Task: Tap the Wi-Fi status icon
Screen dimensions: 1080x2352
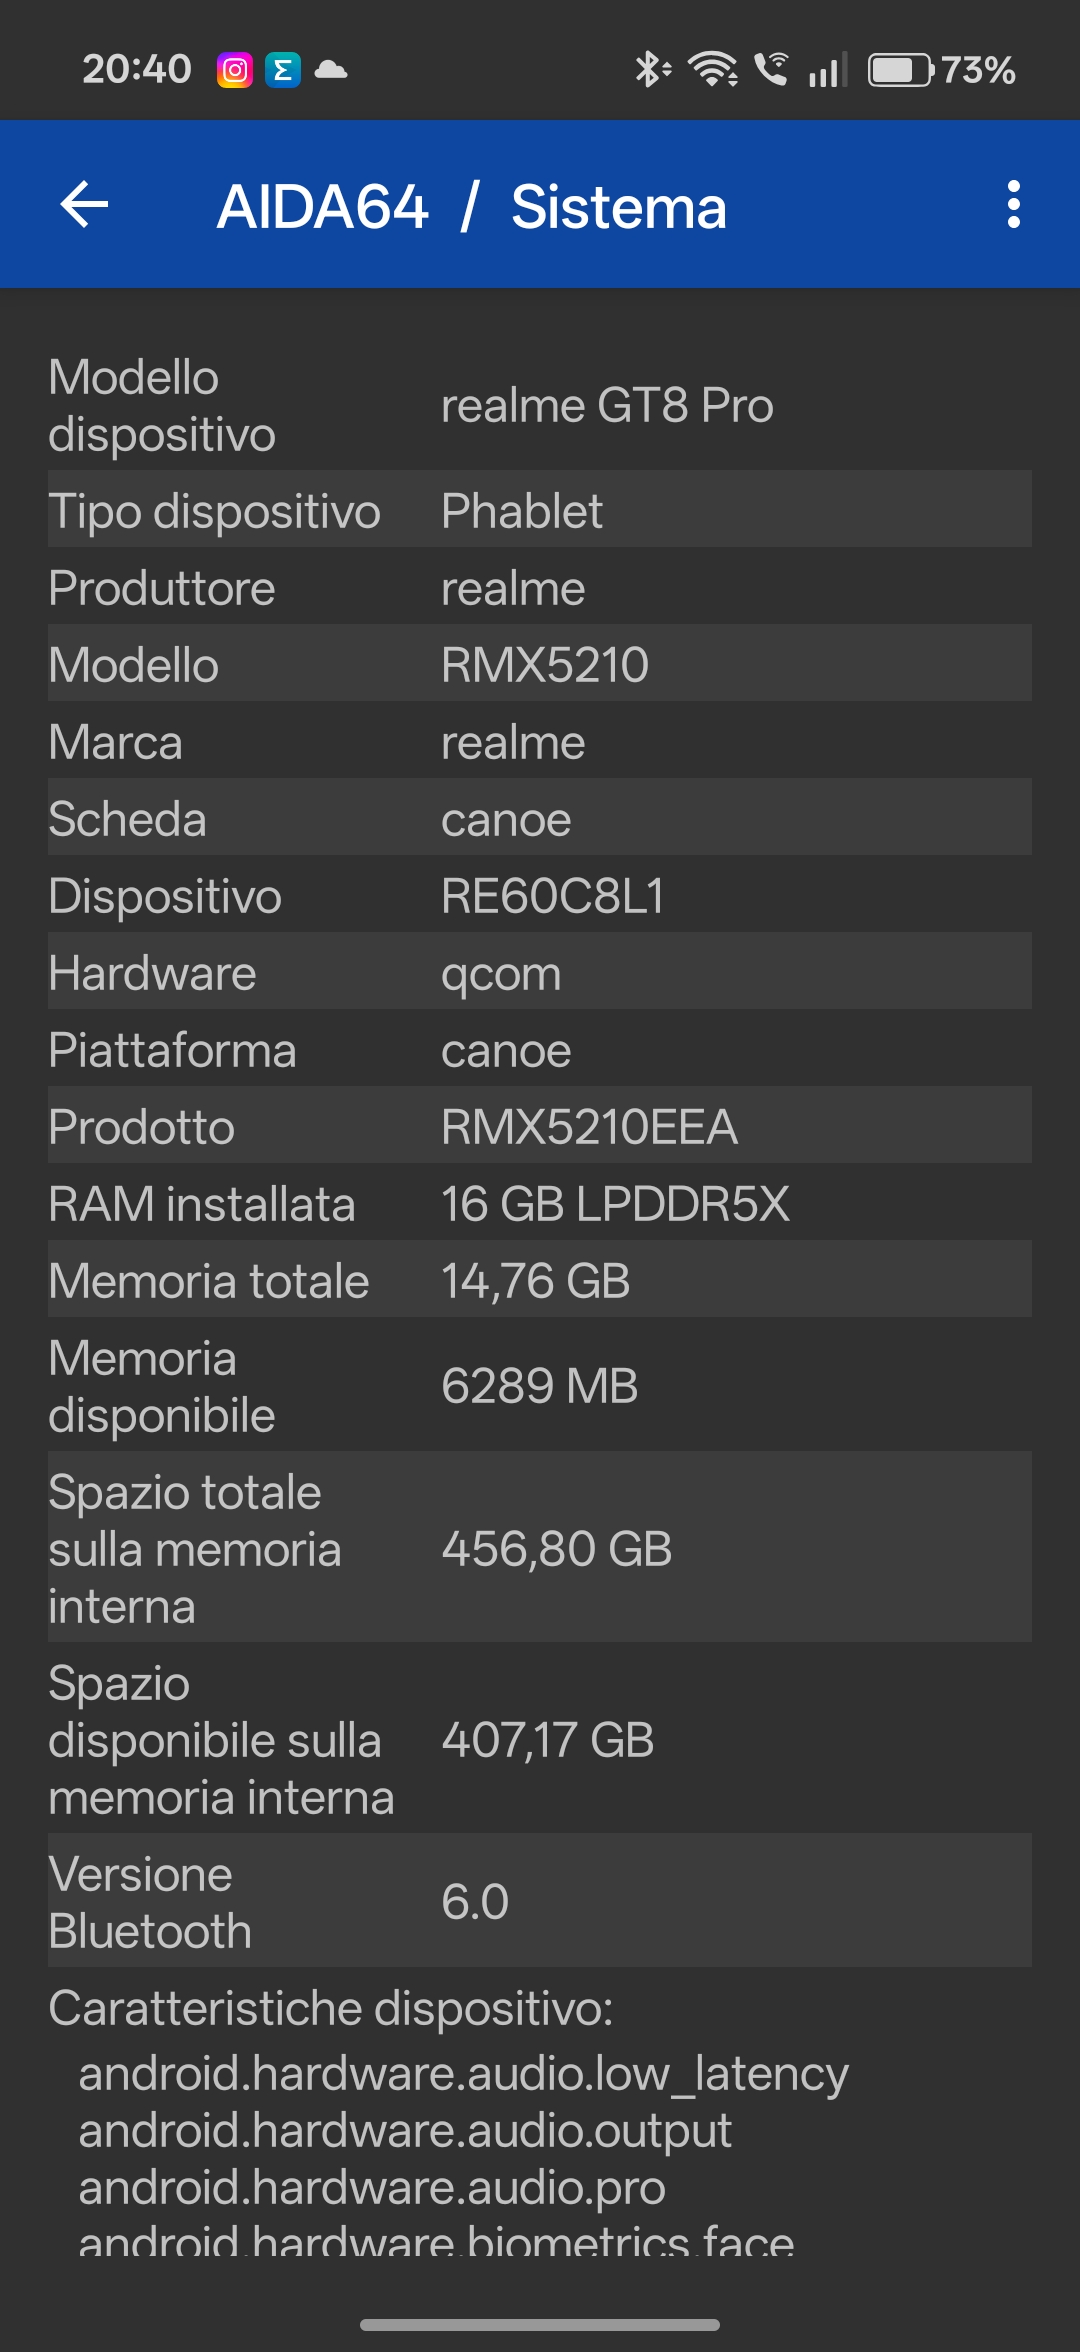Action: [713, 70]
